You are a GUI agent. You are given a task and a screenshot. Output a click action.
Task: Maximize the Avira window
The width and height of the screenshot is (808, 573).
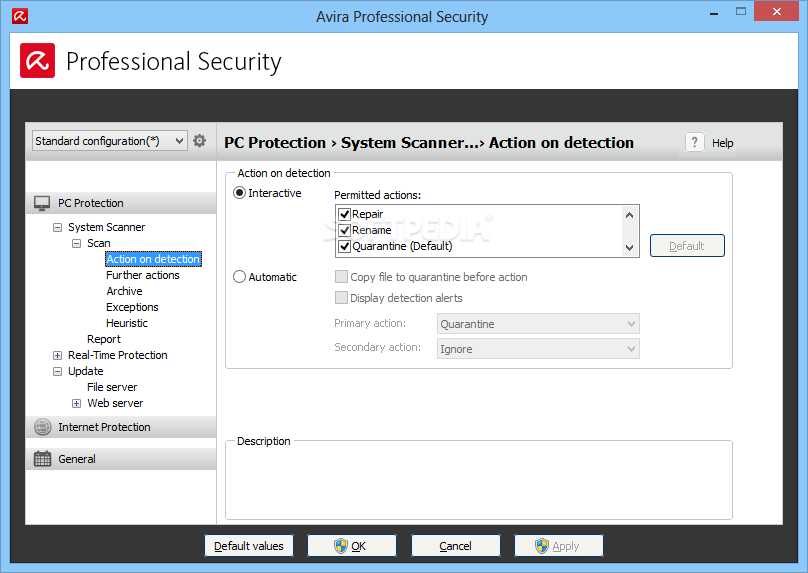coord(740,11)
